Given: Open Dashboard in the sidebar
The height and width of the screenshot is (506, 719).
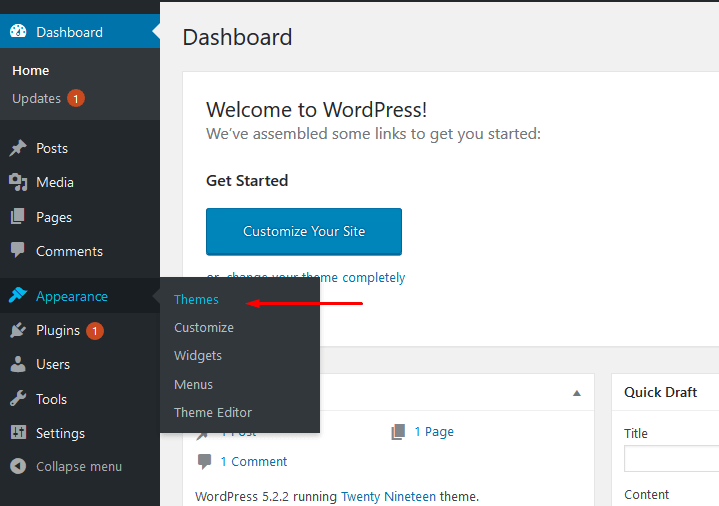Looking at the screenshot, I should (80, 31).
